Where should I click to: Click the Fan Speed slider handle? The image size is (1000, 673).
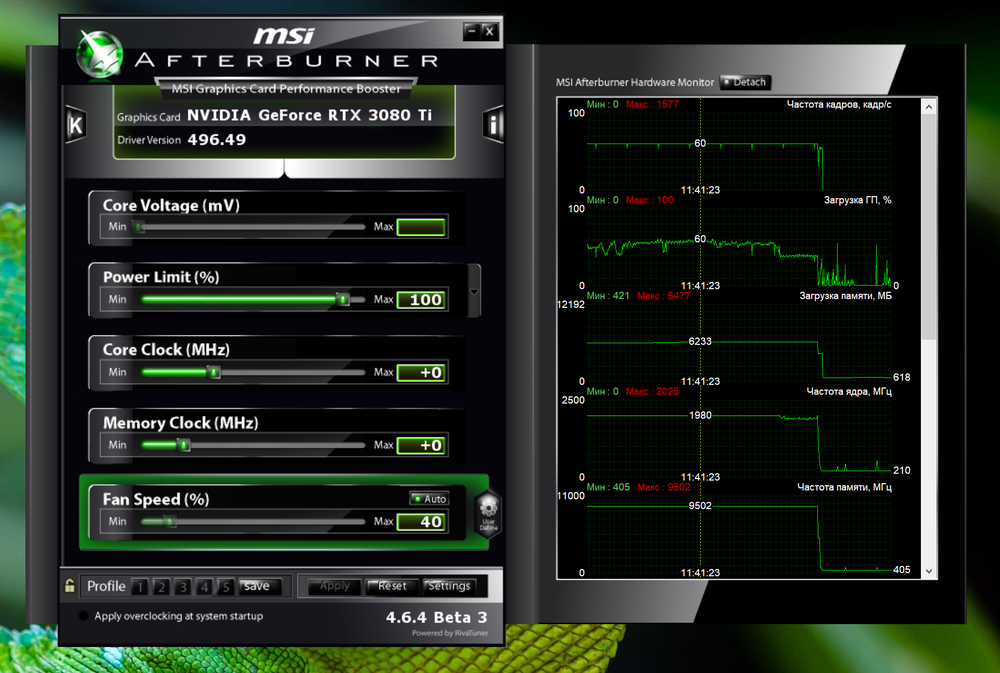coord(170,521)
